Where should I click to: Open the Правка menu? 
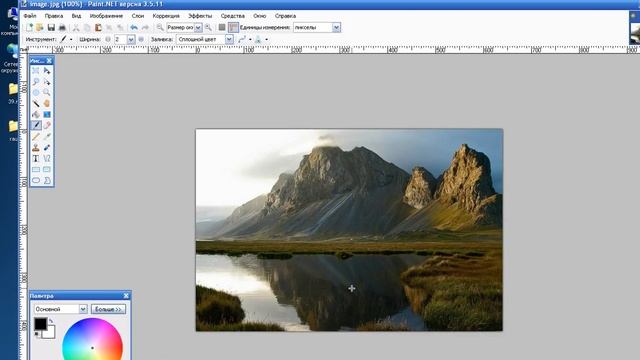(x=53, y=16)
